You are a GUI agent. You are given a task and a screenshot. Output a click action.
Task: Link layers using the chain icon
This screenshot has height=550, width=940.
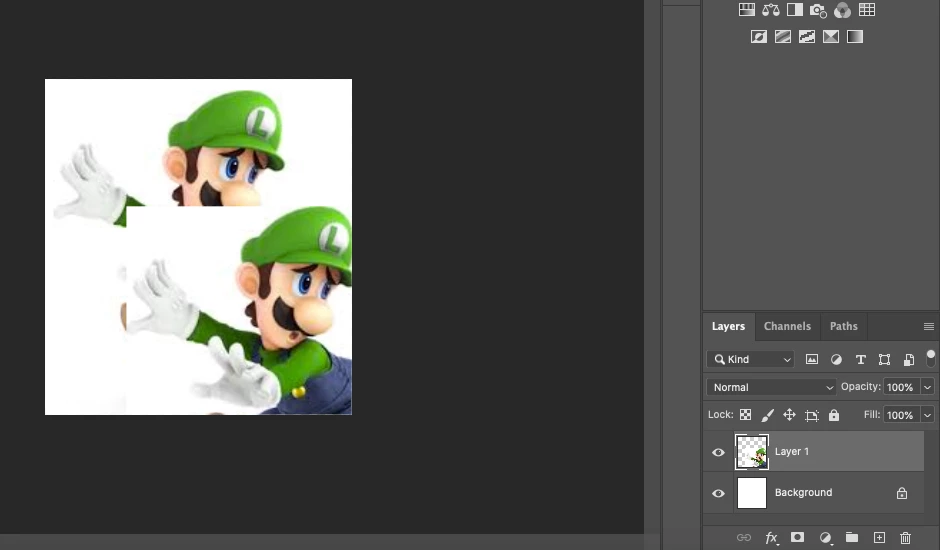pyautogui.click(x=743, y=537)
